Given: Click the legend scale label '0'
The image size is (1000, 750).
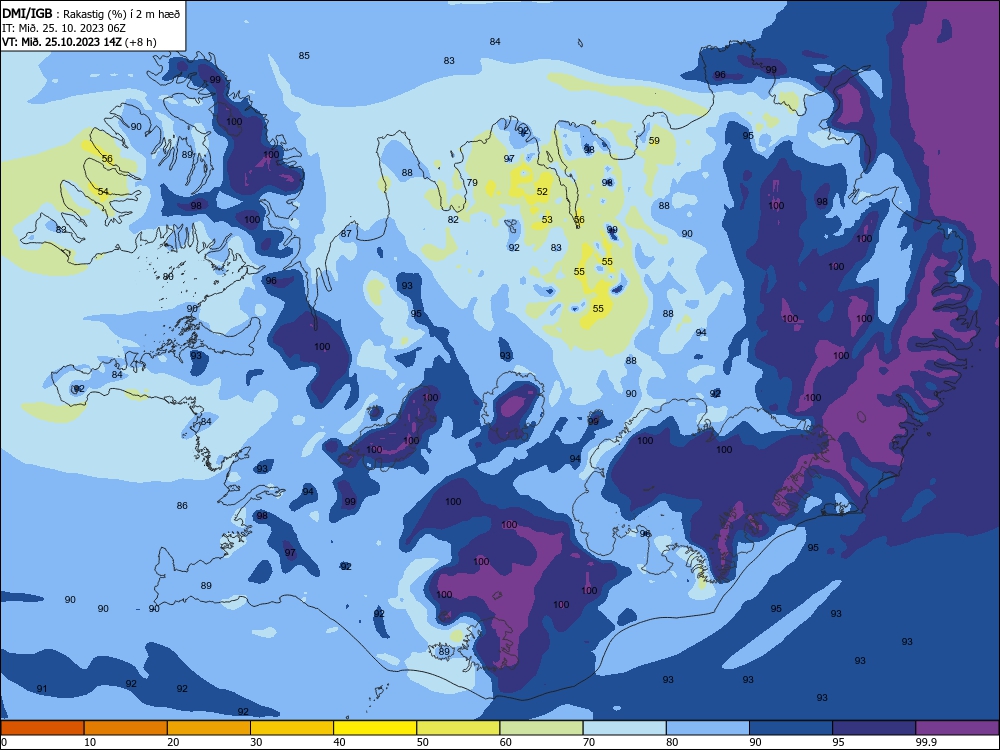Looking at the screenshot, I should tap(4, 742).
